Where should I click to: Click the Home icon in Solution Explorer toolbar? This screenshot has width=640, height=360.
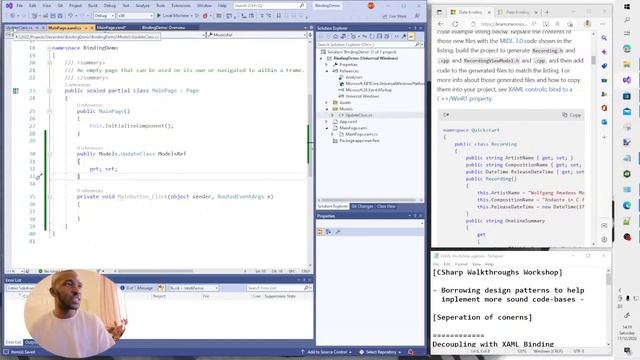[x=336, y=36]
